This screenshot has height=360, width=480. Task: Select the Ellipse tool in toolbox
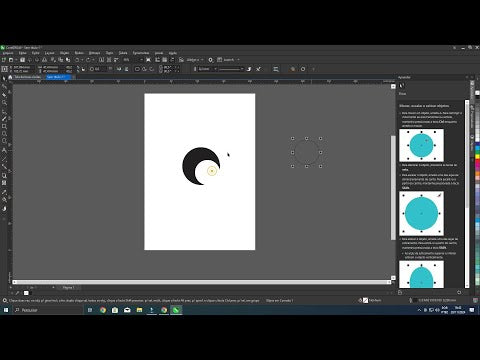pyautogui.click(x=4, y=134)
